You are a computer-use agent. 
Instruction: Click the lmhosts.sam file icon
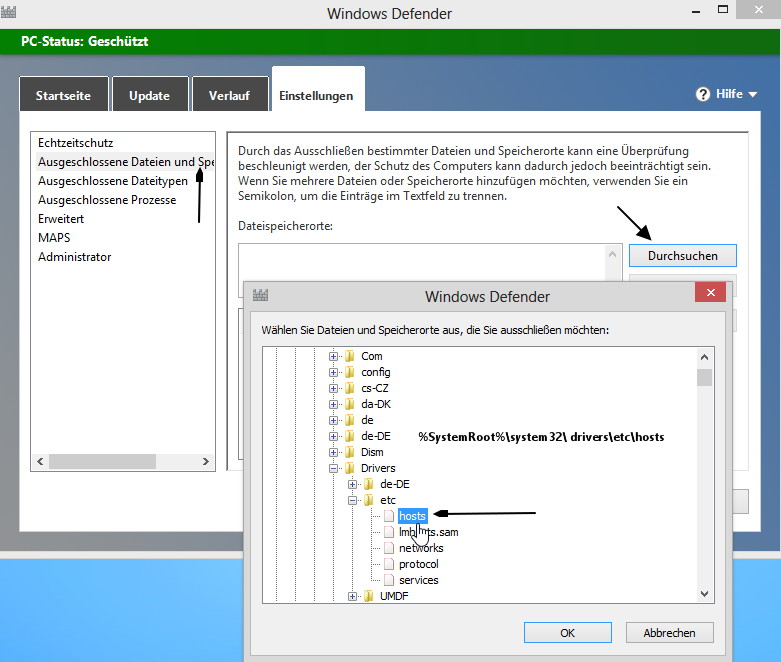(389, 532)
